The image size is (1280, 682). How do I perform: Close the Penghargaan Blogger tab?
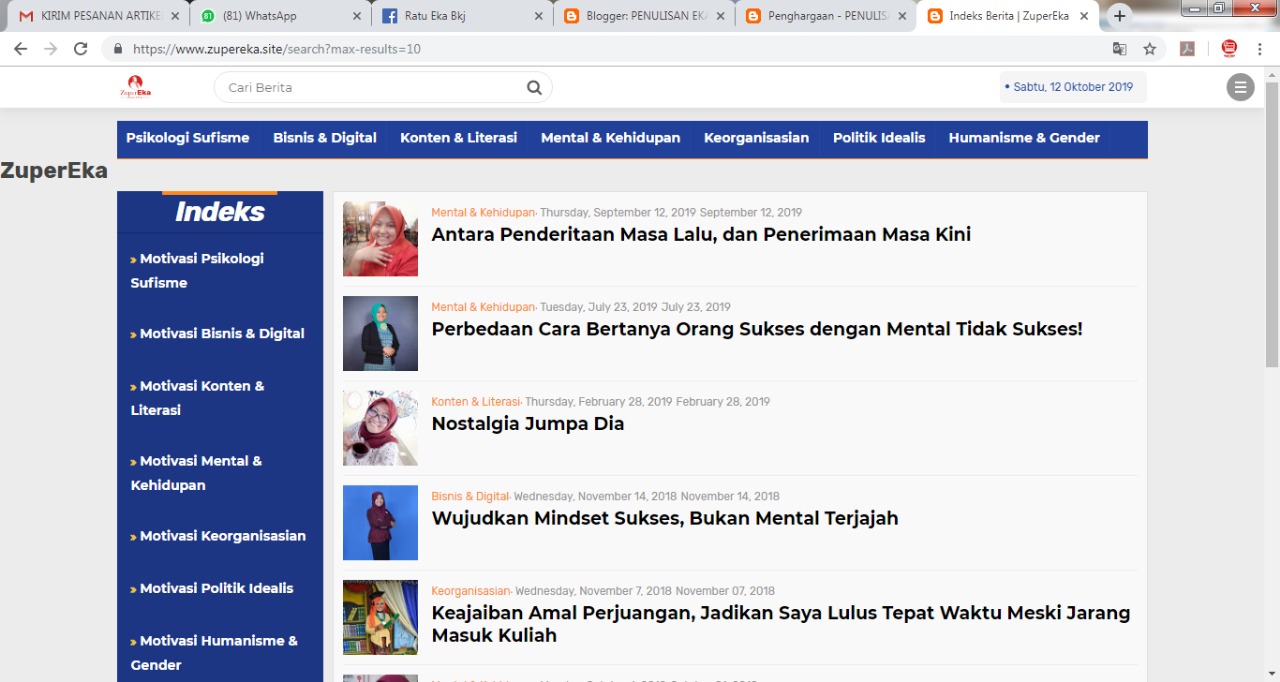tap(902, 16)
